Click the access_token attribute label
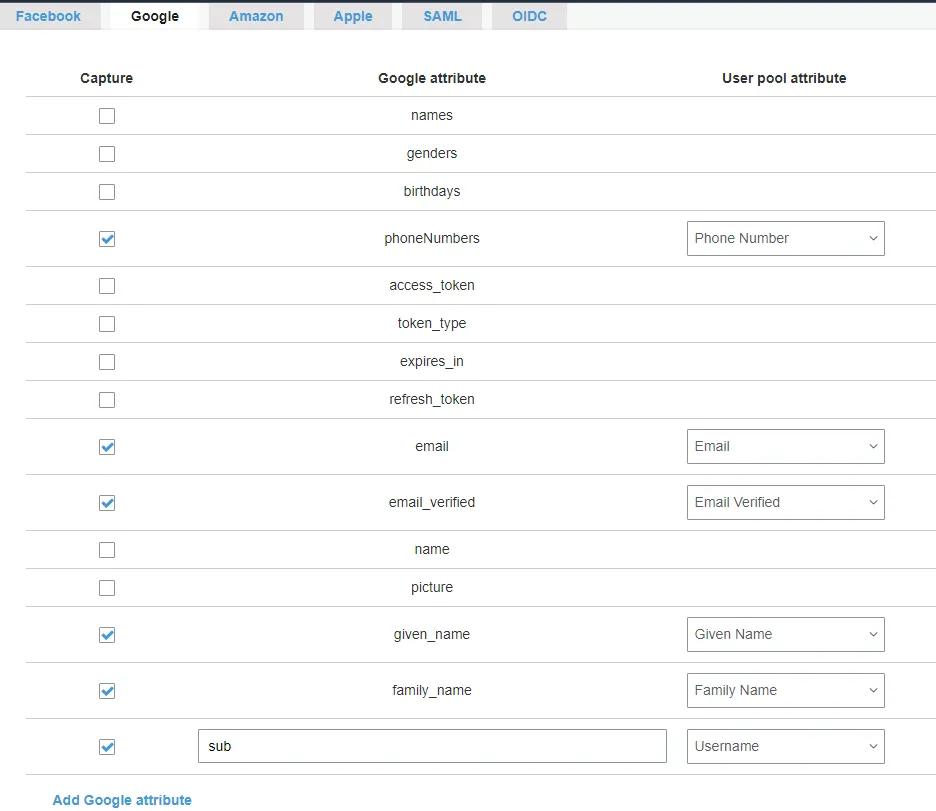The image size is (936, 811). tap(432, 285)
